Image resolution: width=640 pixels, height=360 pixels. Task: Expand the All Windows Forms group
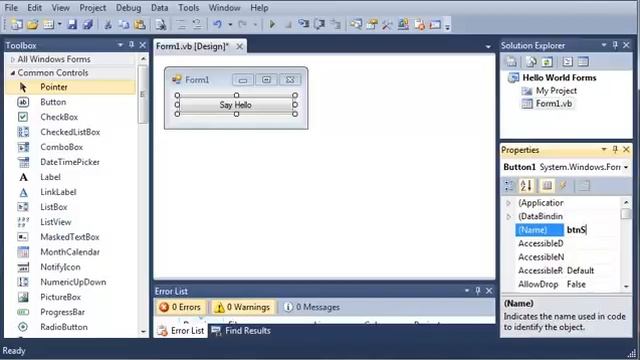[x=13, y=60]
